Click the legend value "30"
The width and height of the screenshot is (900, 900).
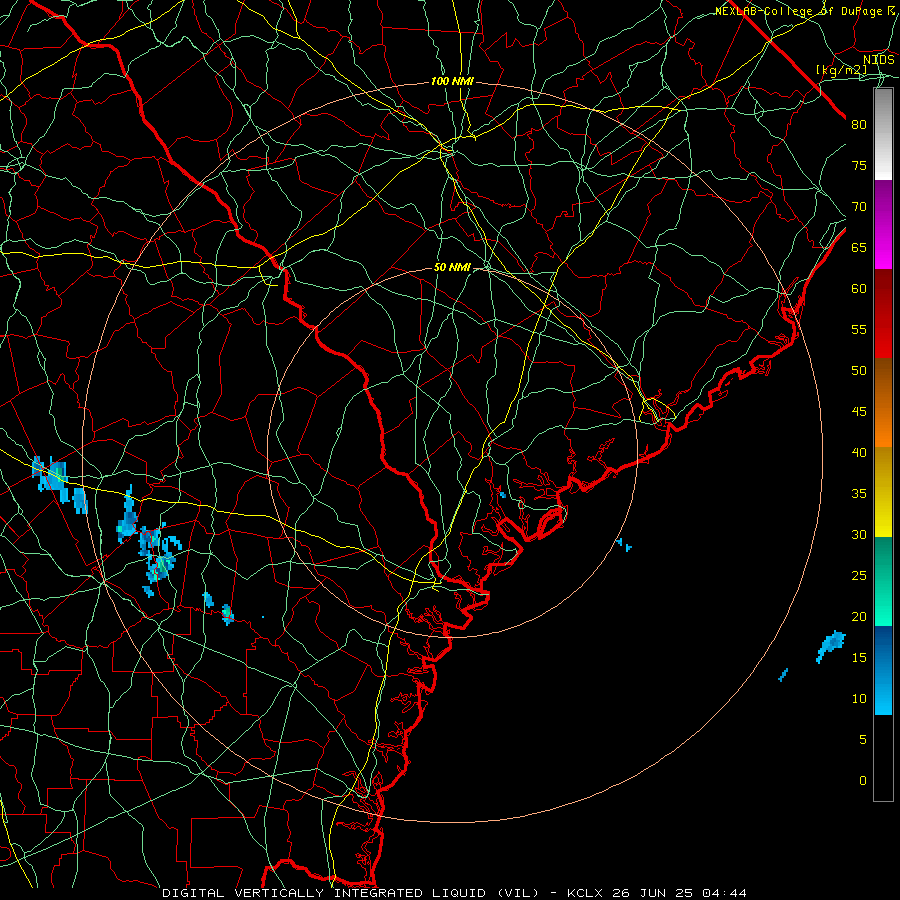pyautogui.click(x=859, y=535)
